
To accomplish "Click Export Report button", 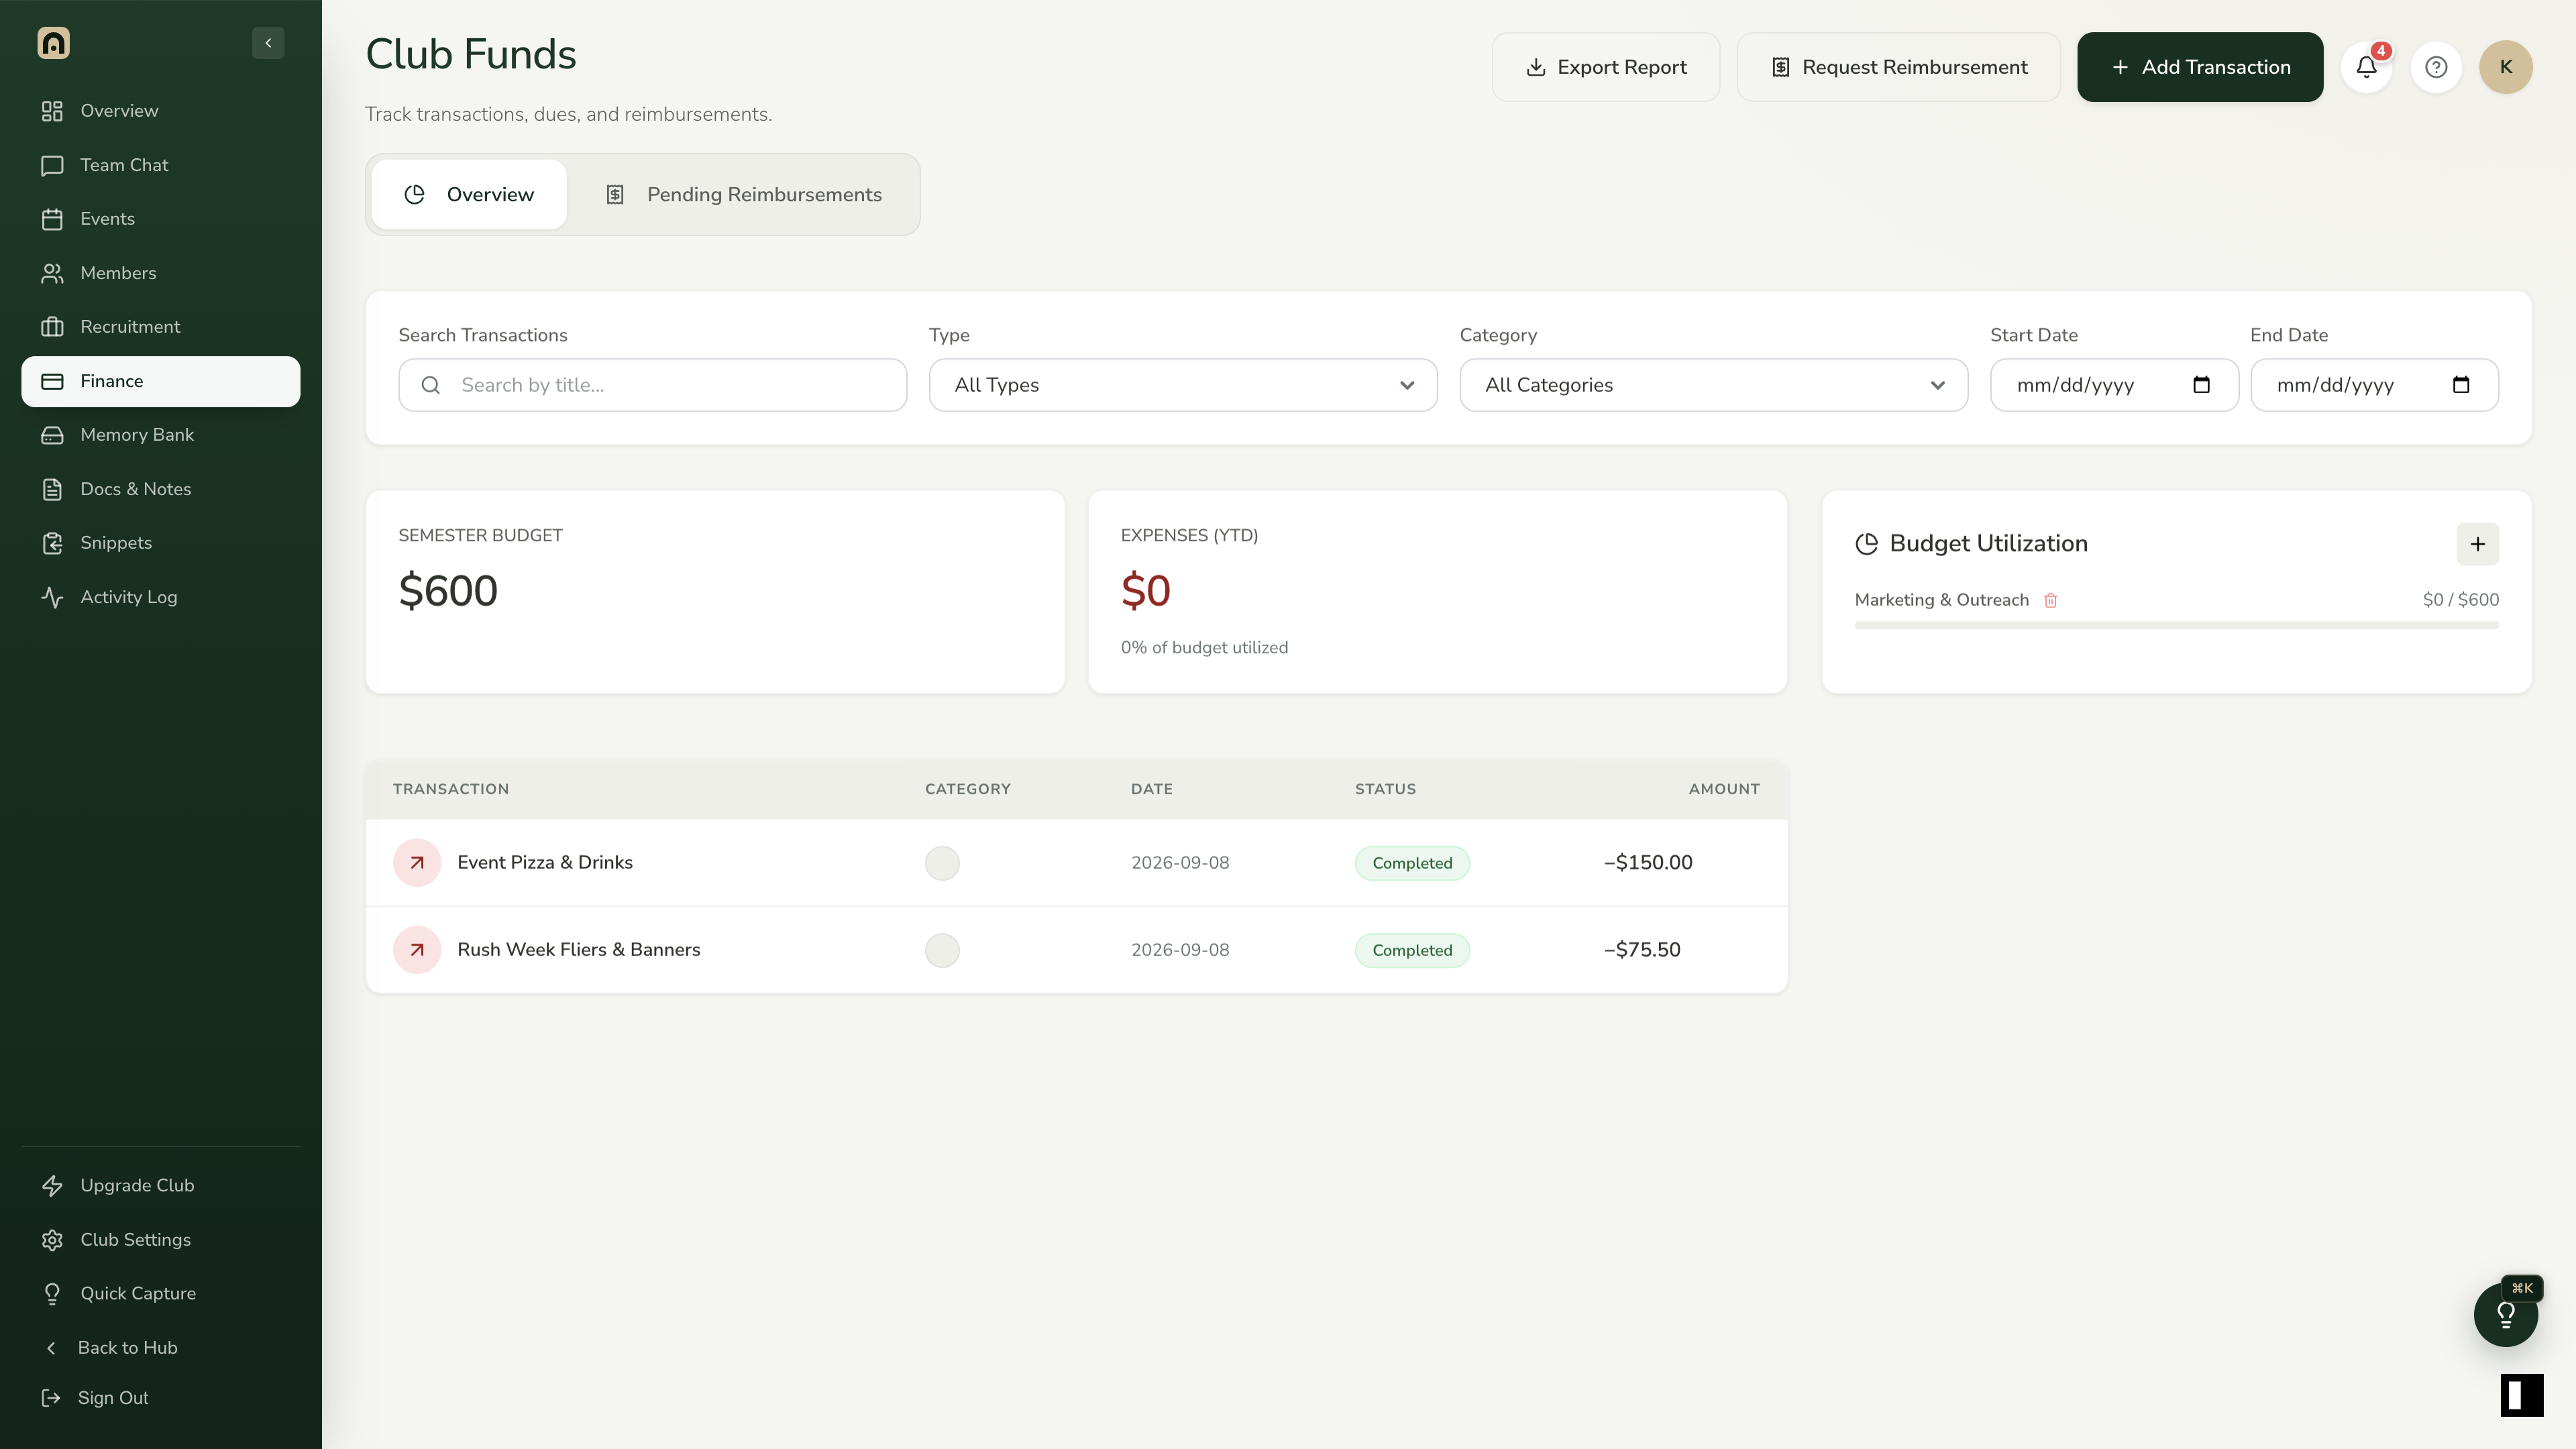I will coord(1606,67).
